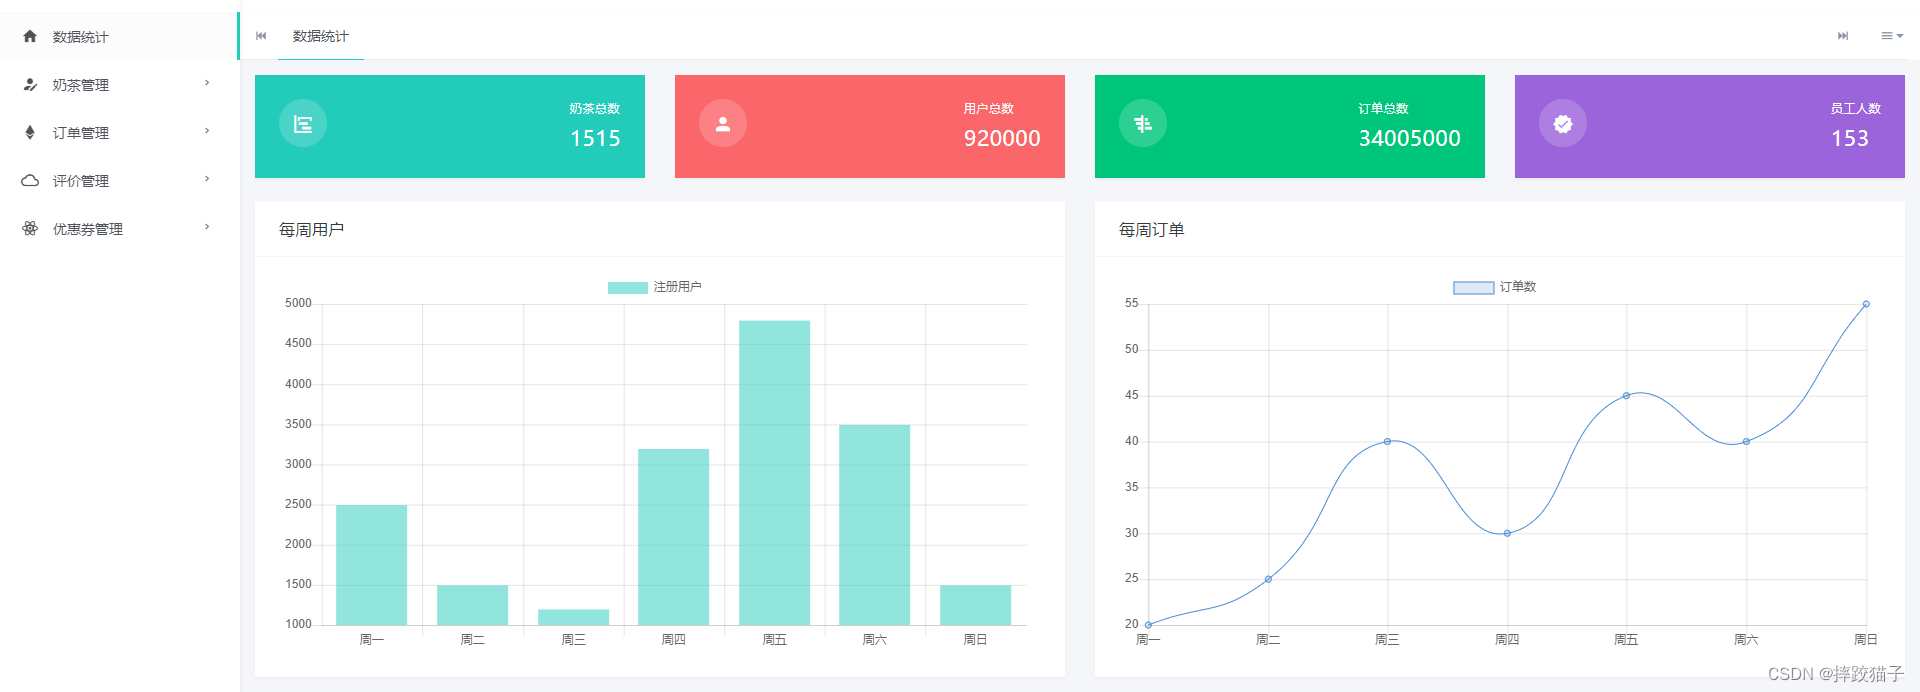Click the home icon beside 数据统计

click(30, 36)
